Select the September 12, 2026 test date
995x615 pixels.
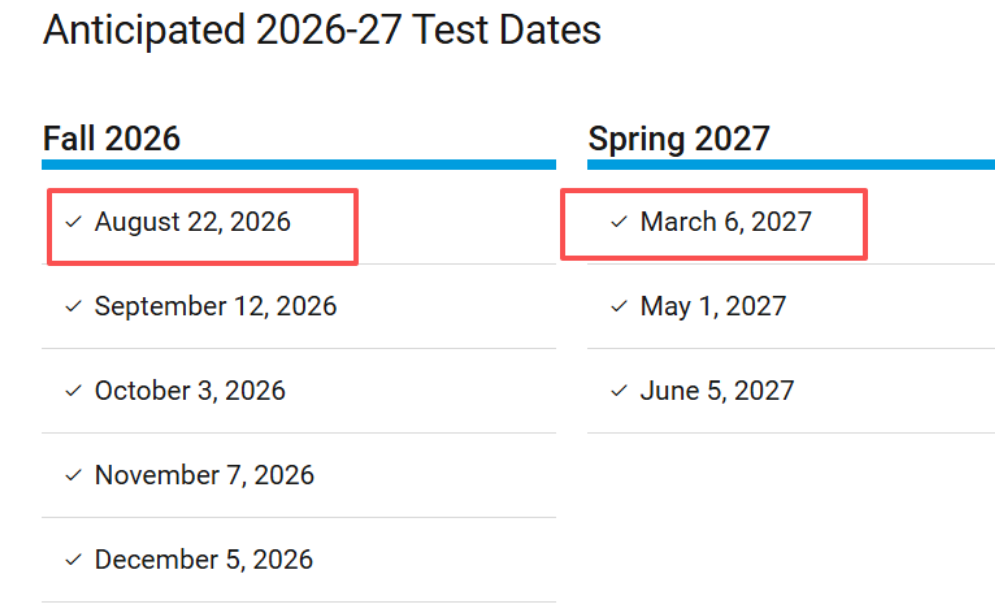pyautogui.click(x=215, y=306)
